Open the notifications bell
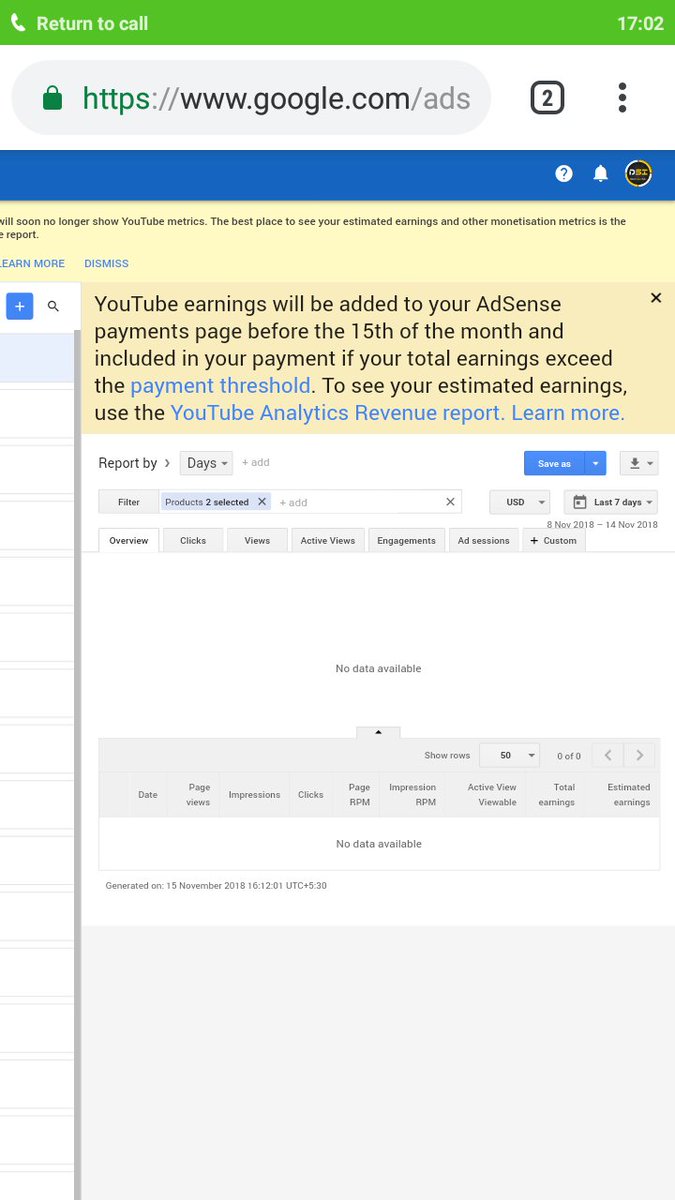This screenshot has height=1200, width=675. click(x=601, y=173)
